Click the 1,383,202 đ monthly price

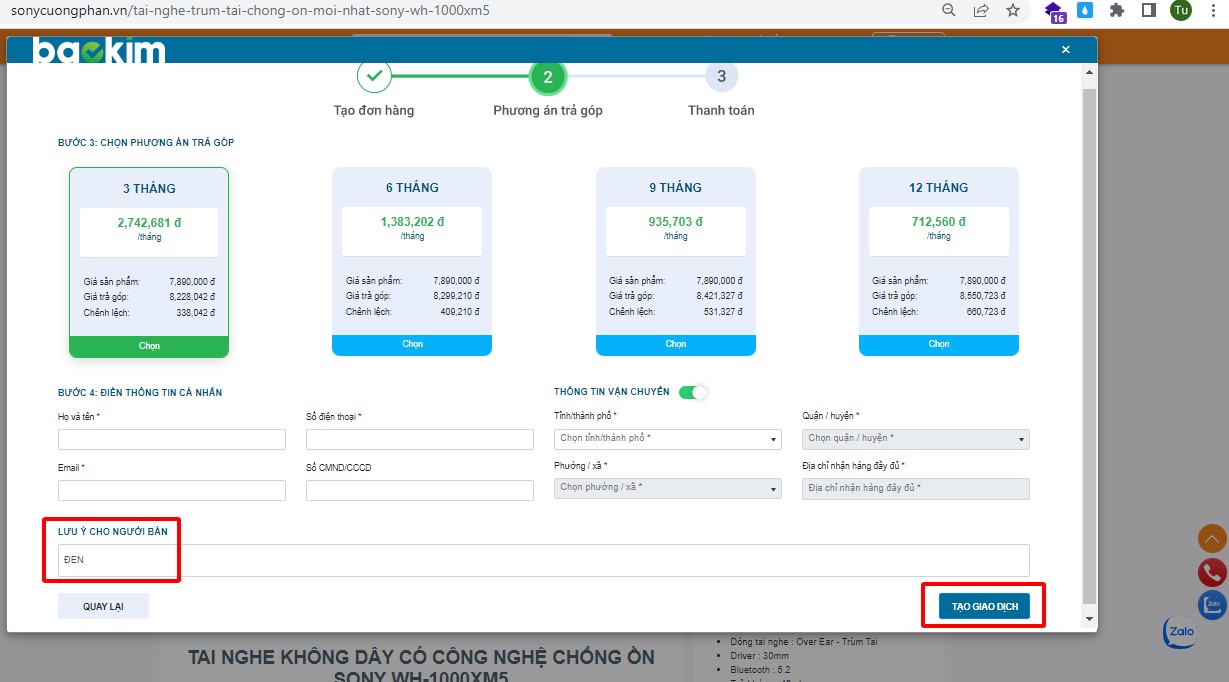coord(412,222)
